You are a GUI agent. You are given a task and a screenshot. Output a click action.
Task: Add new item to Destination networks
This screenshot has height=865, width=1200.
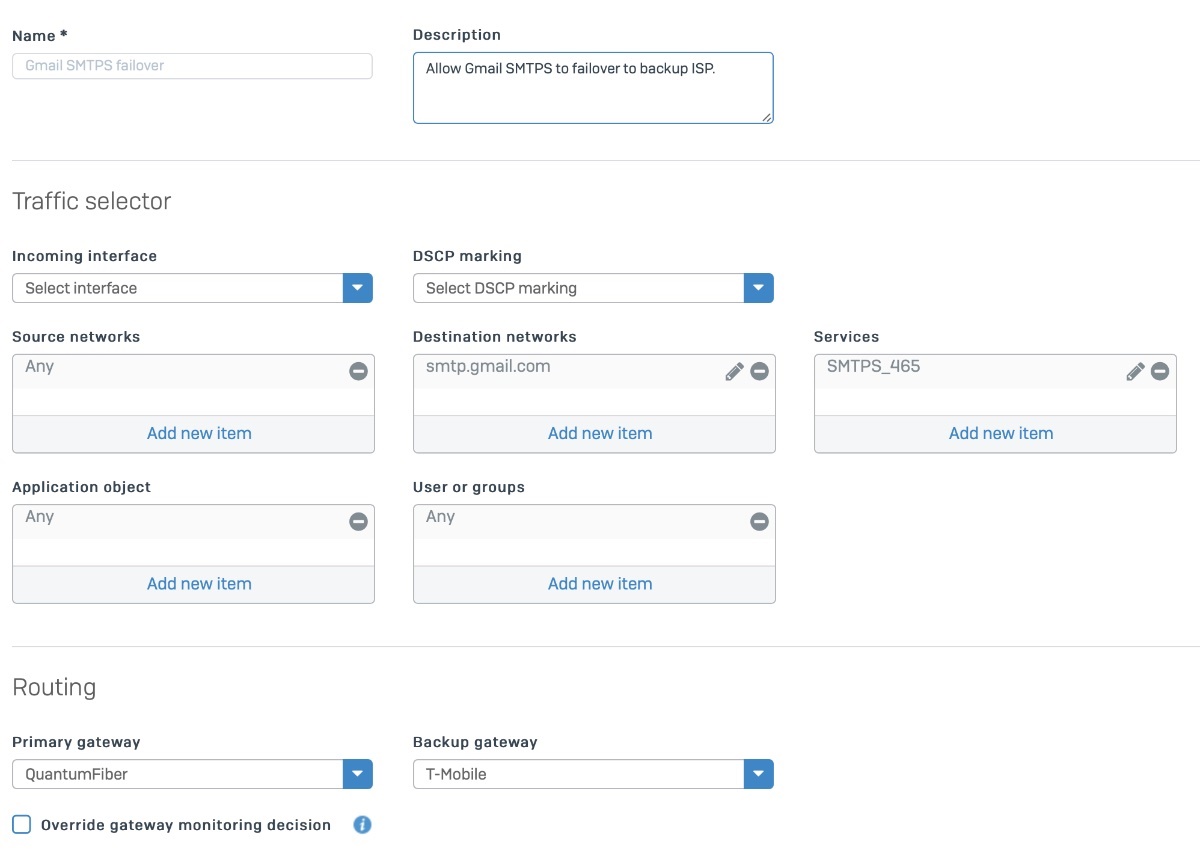(600, 433)
